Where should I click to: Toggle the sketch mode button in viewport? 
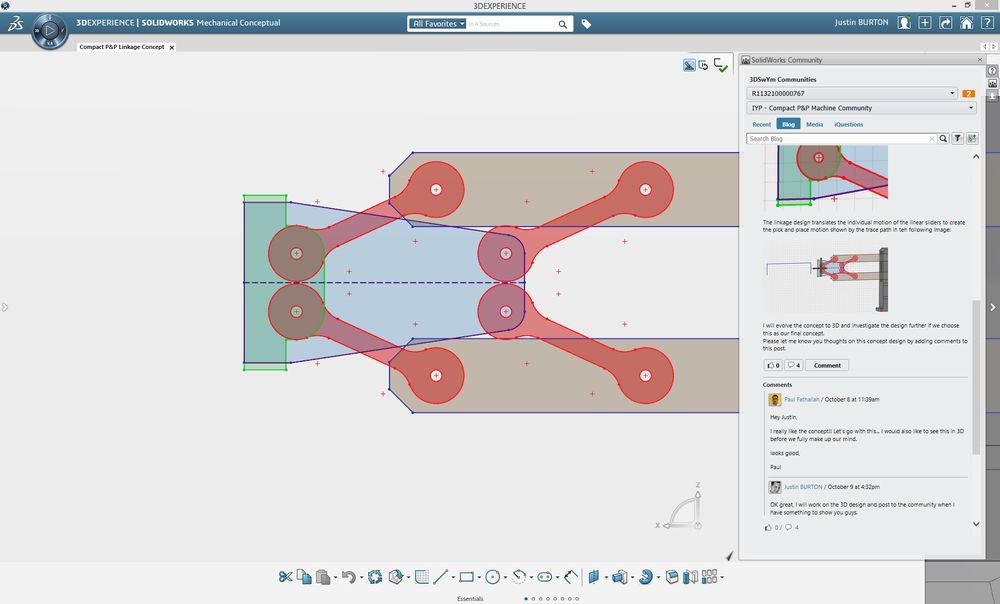(689, 65)
